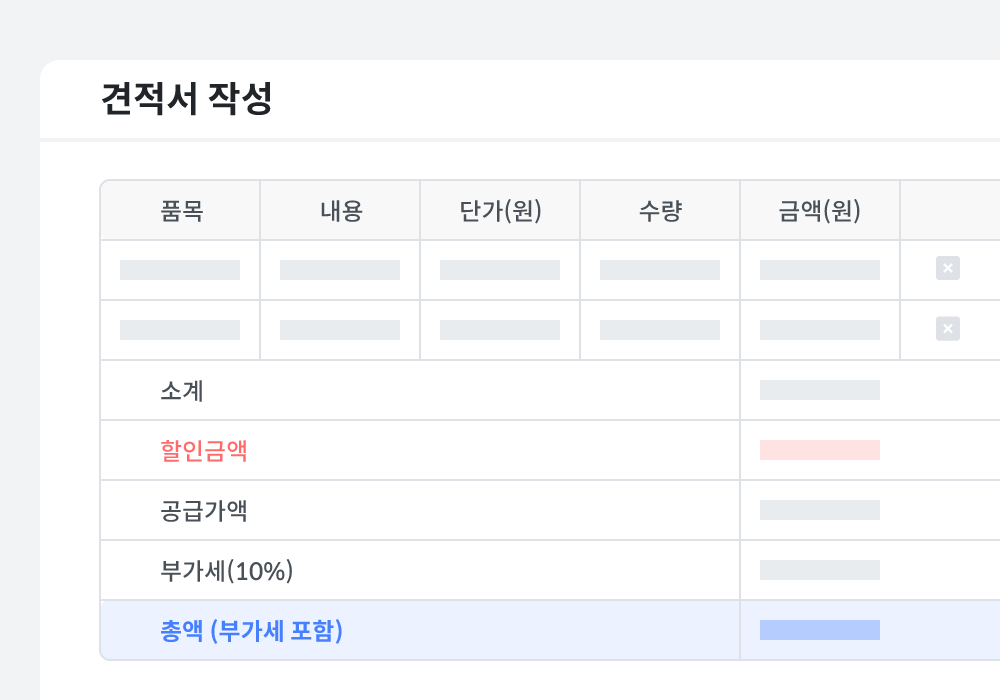The width and height of the screenshot is (1000, 700).
Task: Edit first row 내용 field
Action: [340, 270]
